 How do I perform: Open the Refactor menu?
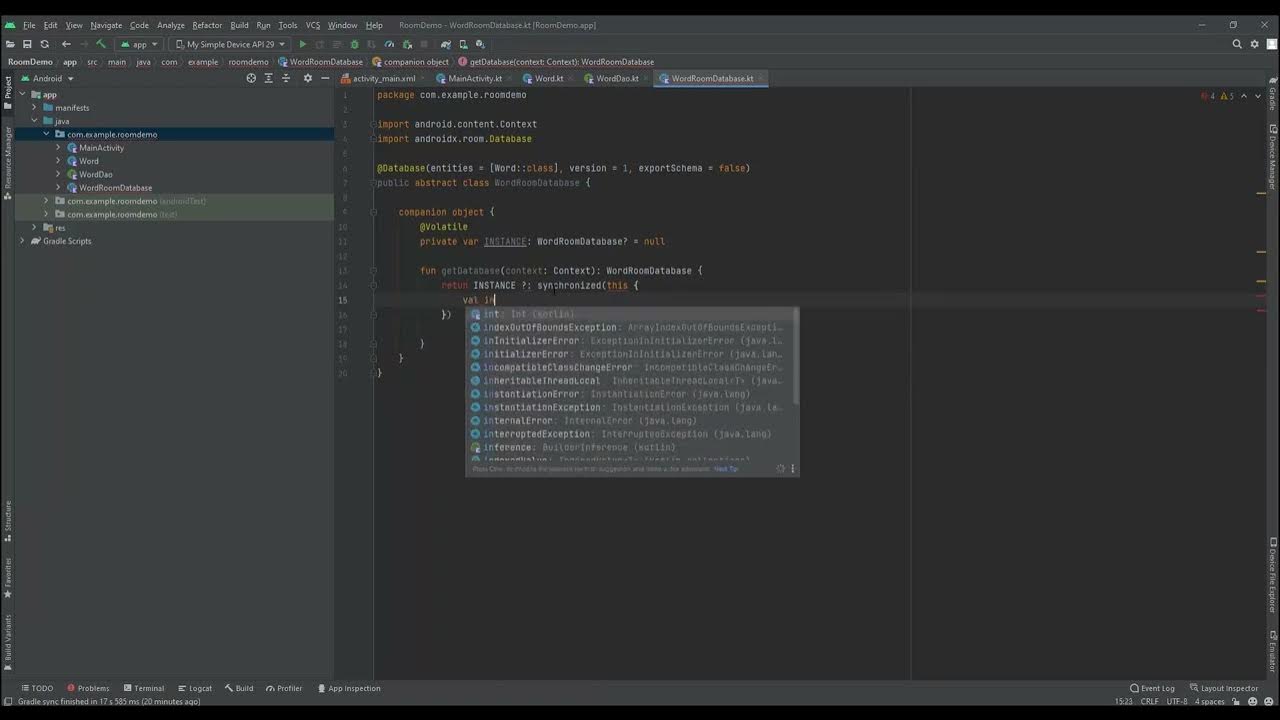click(207, 25)
